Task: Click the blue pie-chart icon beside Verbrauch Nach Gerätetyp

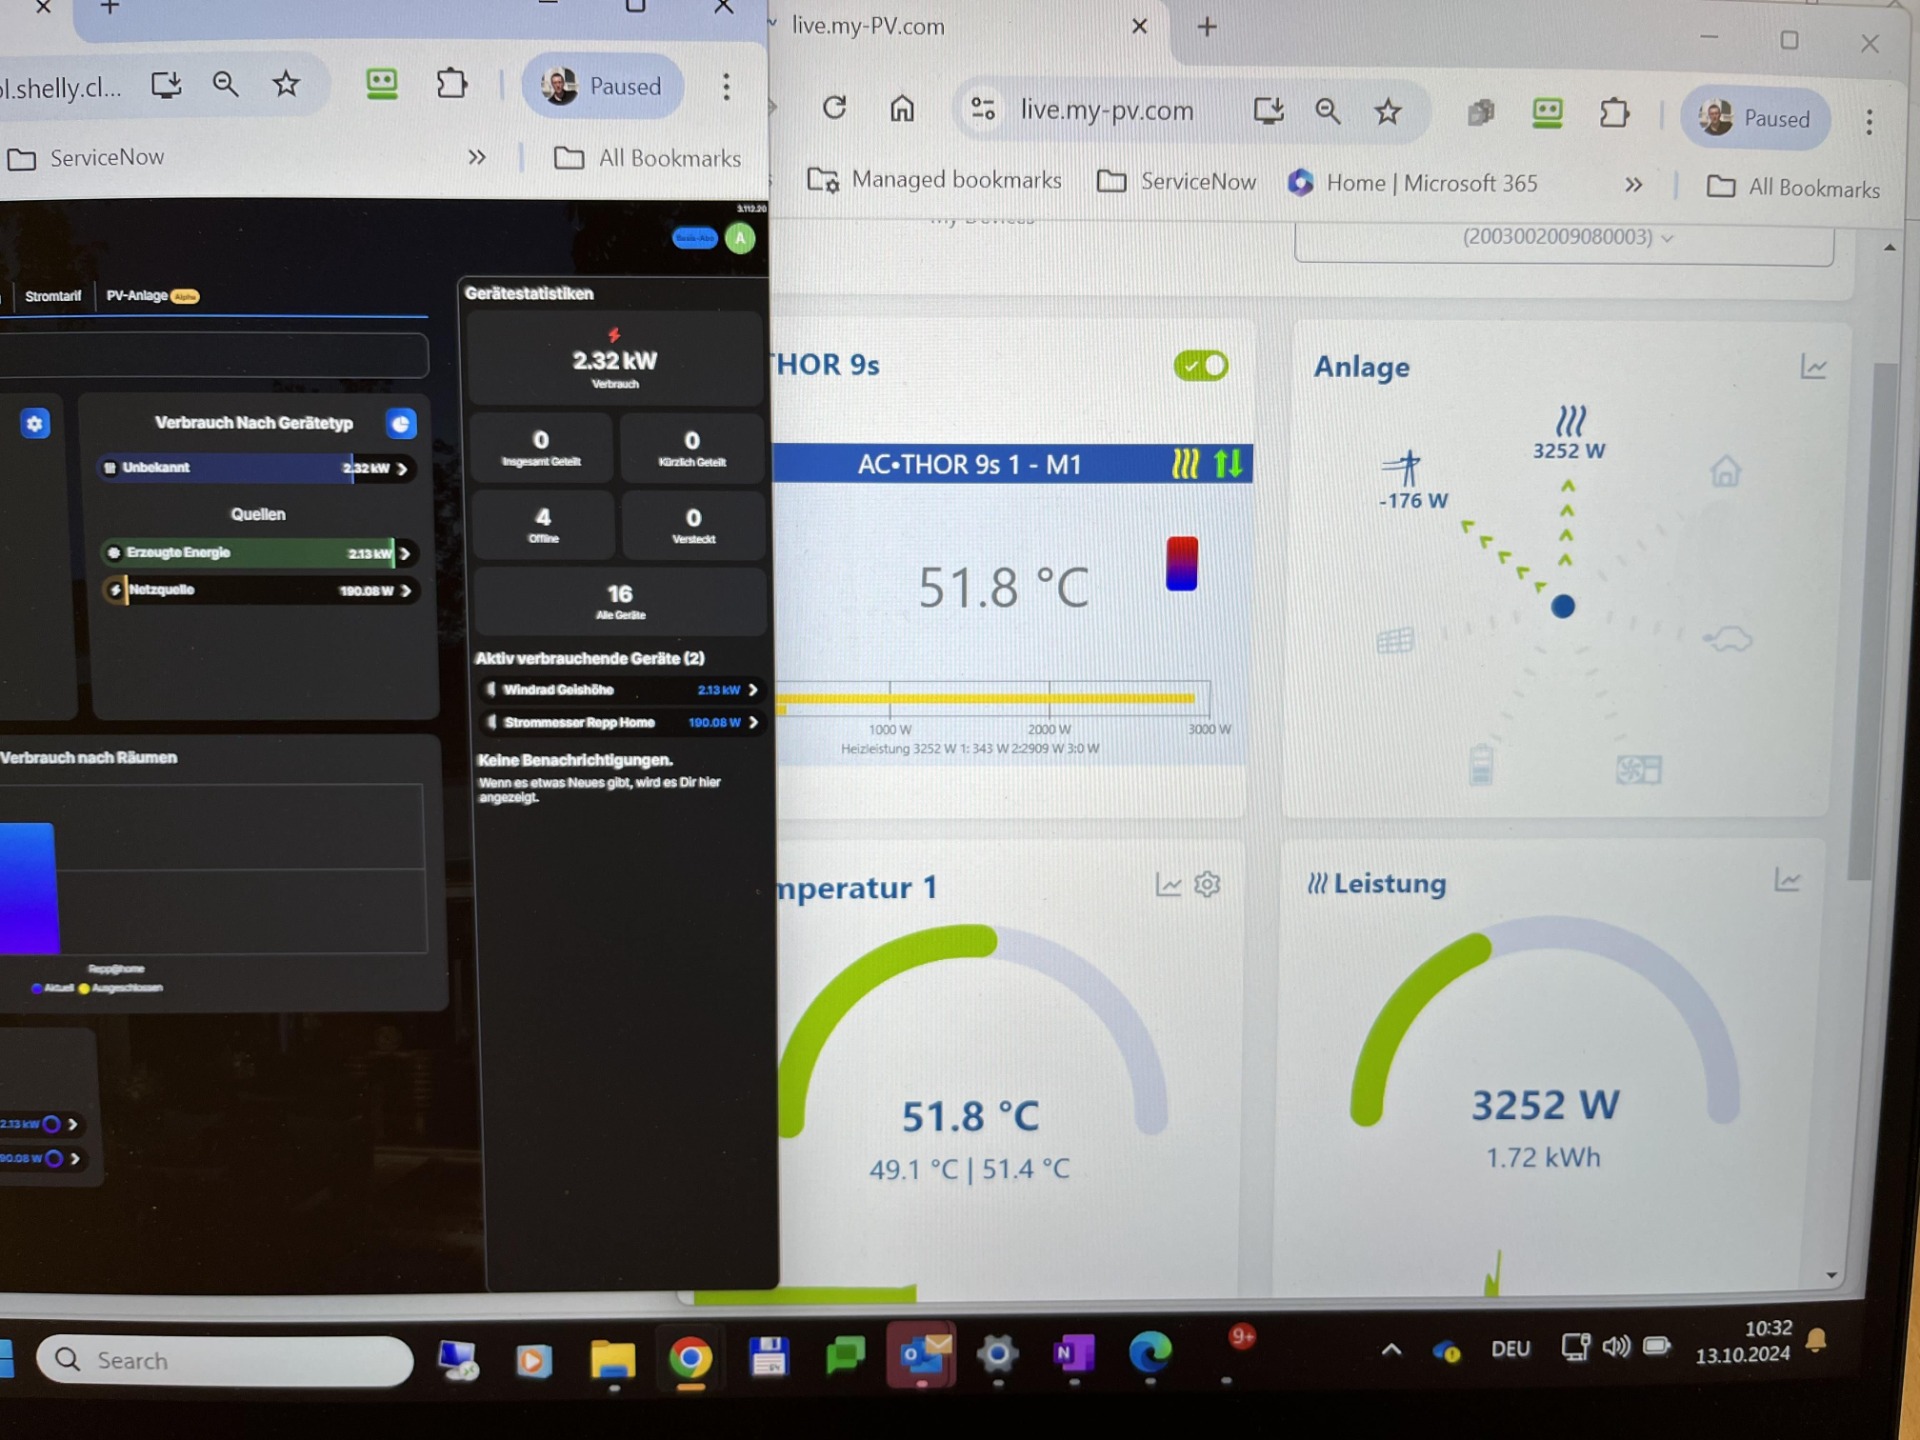Action: click(x=401, y=424)
